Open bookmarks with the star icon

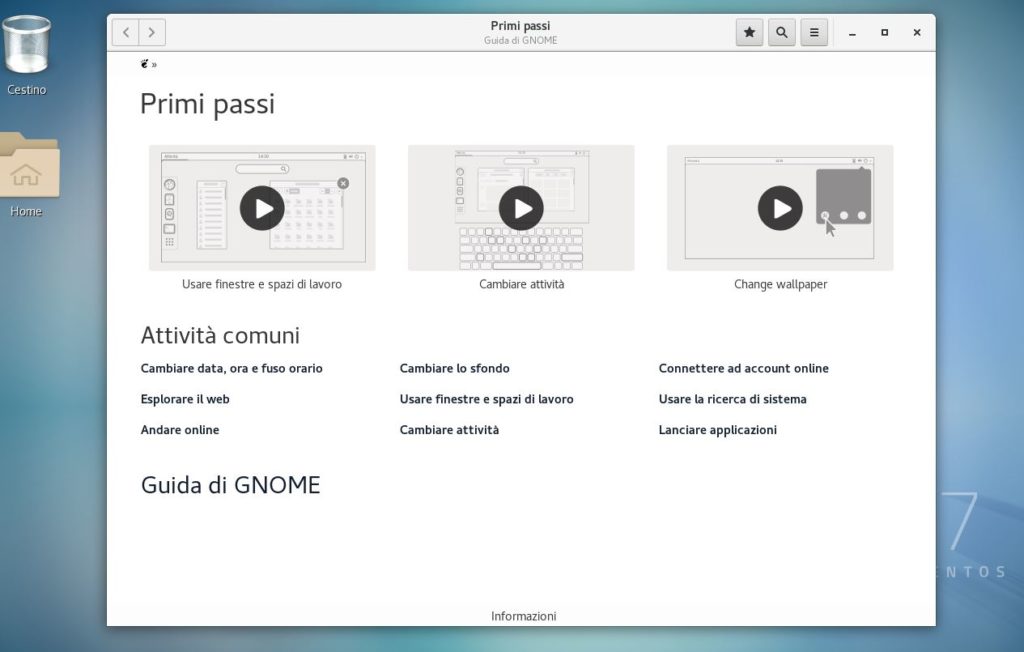click(749, 32)
